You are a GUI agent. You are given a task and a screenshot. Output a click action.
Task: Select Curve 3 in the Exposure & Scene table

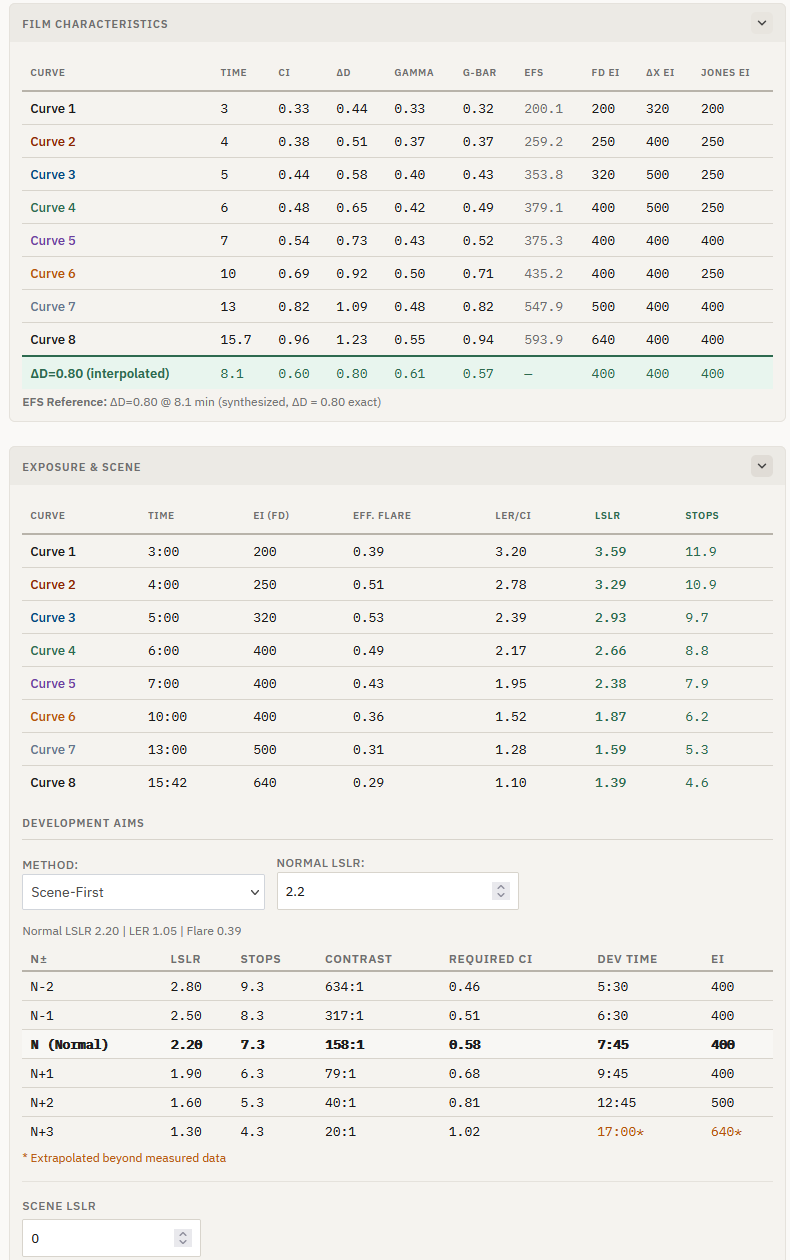[53, 618]
